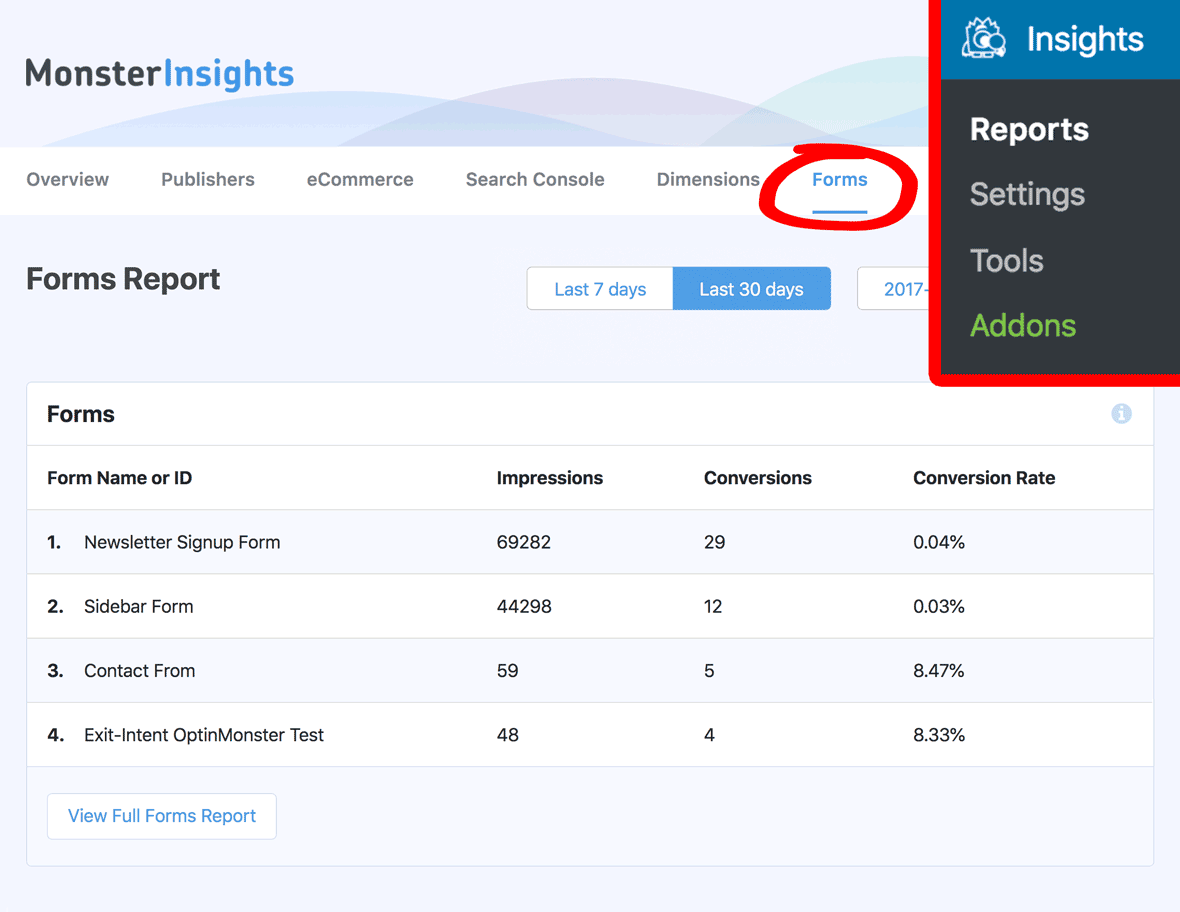Click the Forms Report heading
This screenshot has height=912, width=1180.
(x=122, y=280)
